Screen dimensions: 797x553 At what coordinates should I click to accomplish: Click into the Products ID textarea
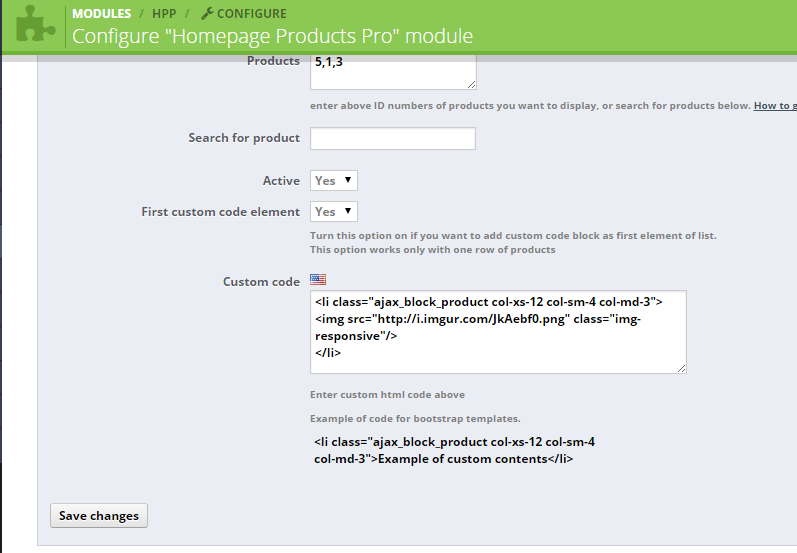[x=393, y=72]
